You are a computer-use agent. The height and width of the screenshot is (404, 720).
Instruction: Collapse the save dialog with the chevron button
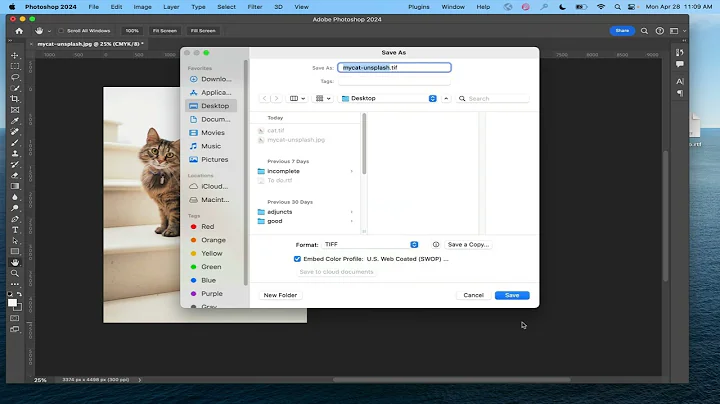(446, 98)
